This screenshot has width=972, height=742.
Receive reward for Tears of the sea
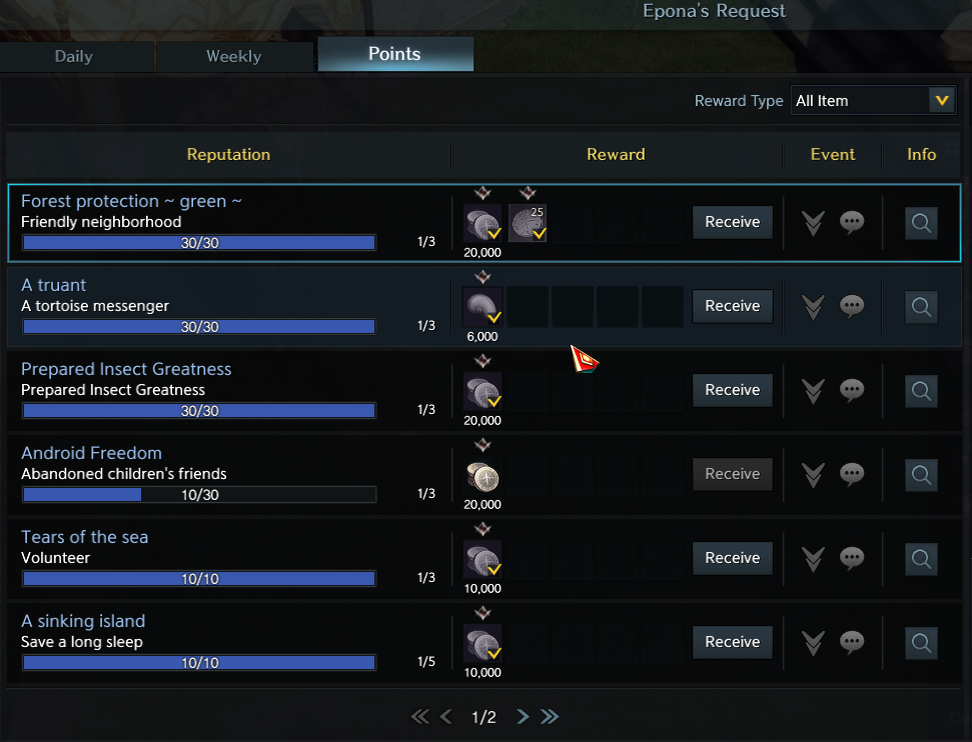coord(732,558)
